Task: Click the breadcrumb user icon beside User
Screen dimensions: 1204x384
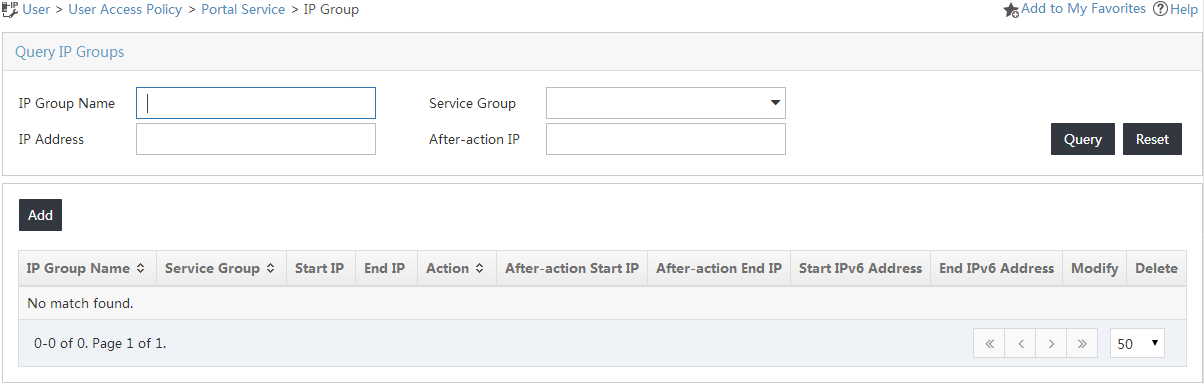Action: (x=10, y=9)
